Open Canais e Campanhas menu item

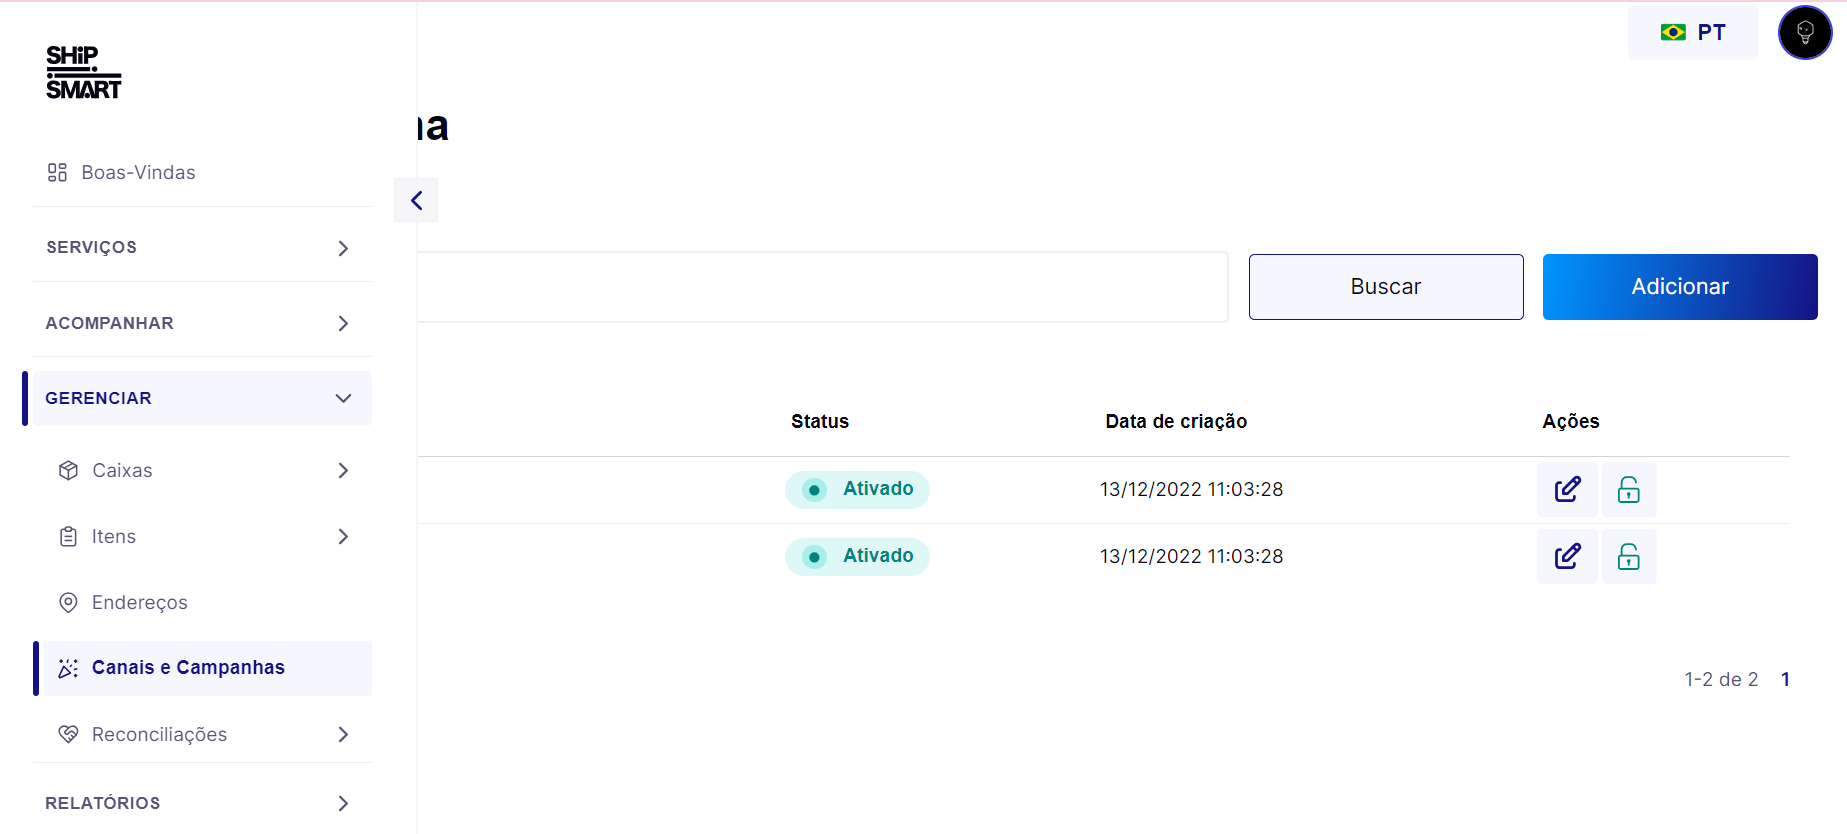(x=188, y=668)
